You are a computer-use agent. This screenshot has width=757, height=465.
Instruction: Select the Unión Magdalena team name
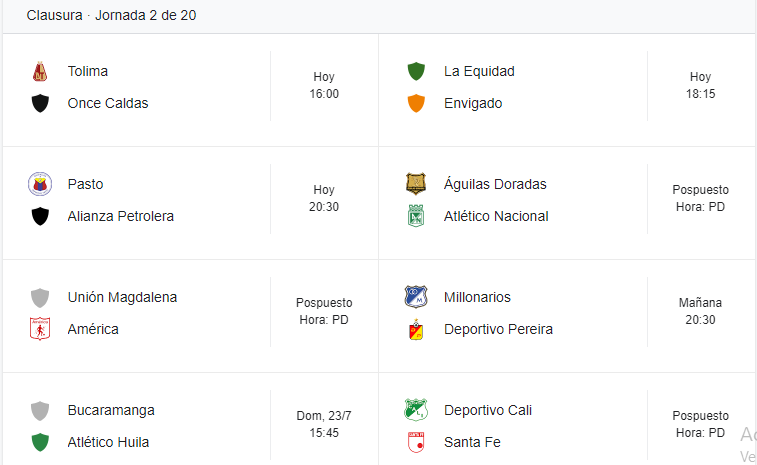[122, 297]
